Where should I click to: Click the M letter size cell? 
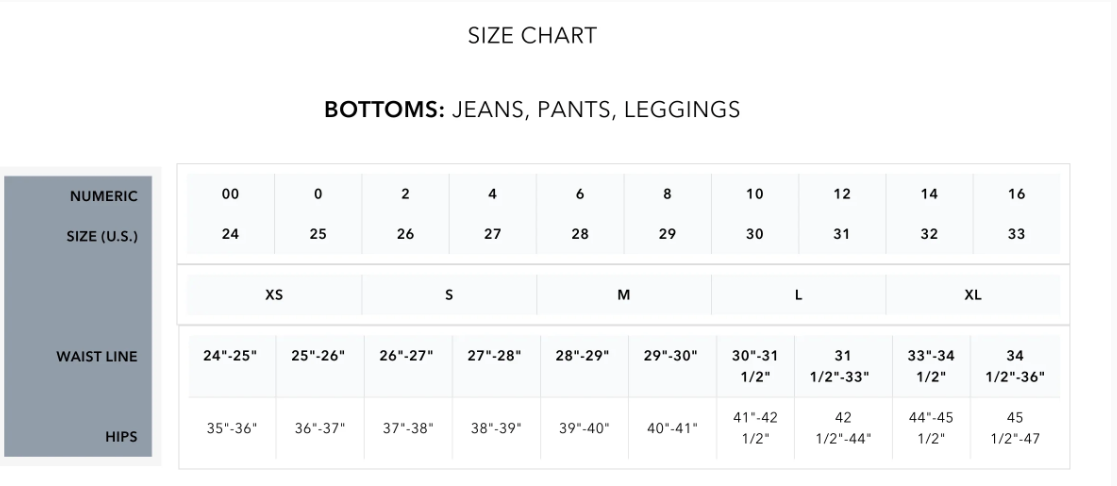point(624,295)
